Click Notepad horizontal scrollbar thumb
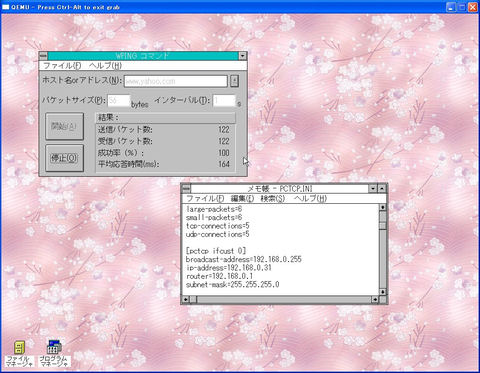The image size is (480, 373). [193, 299]
